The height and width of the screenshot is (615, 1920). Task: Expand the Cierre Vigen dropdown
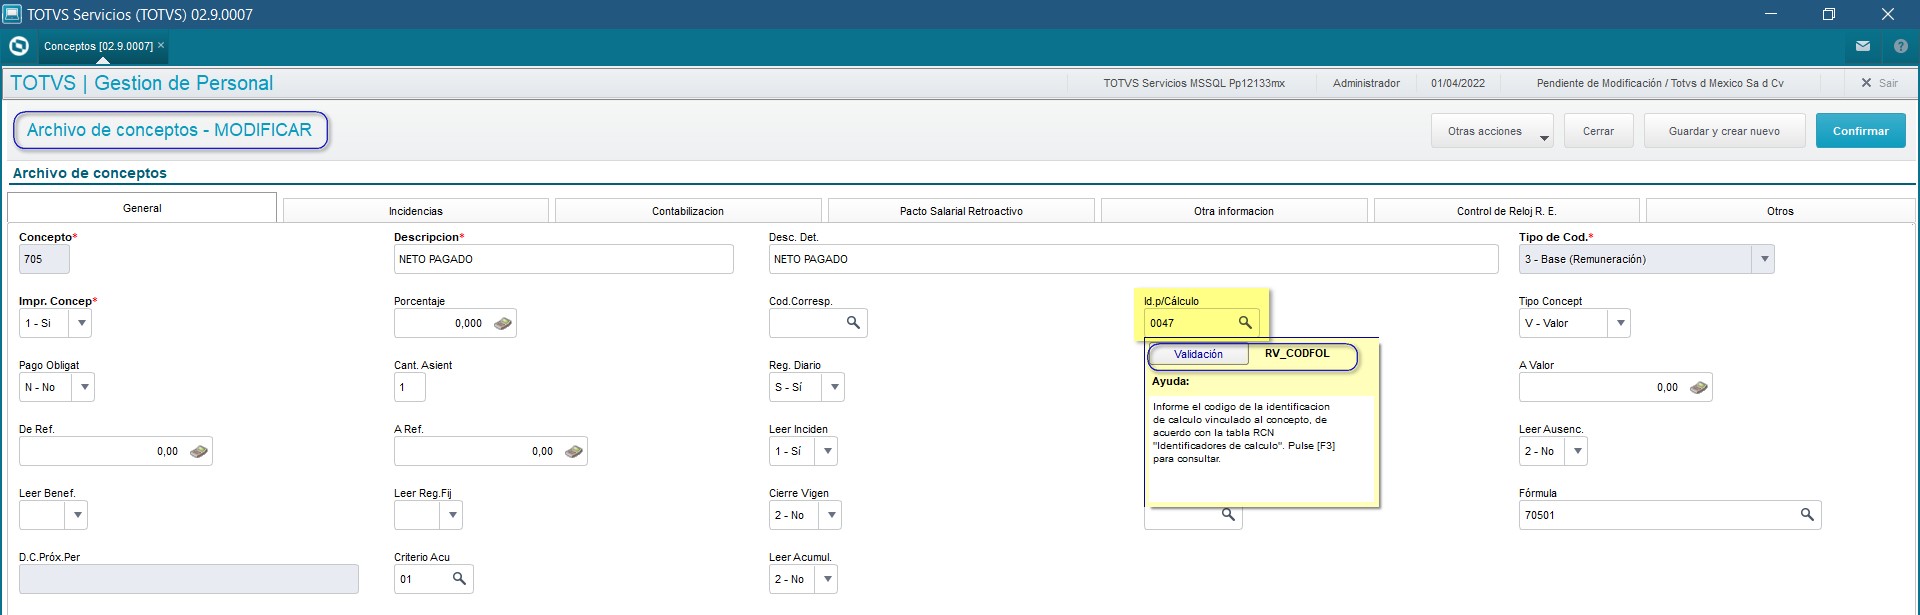(x=830, y=515)
